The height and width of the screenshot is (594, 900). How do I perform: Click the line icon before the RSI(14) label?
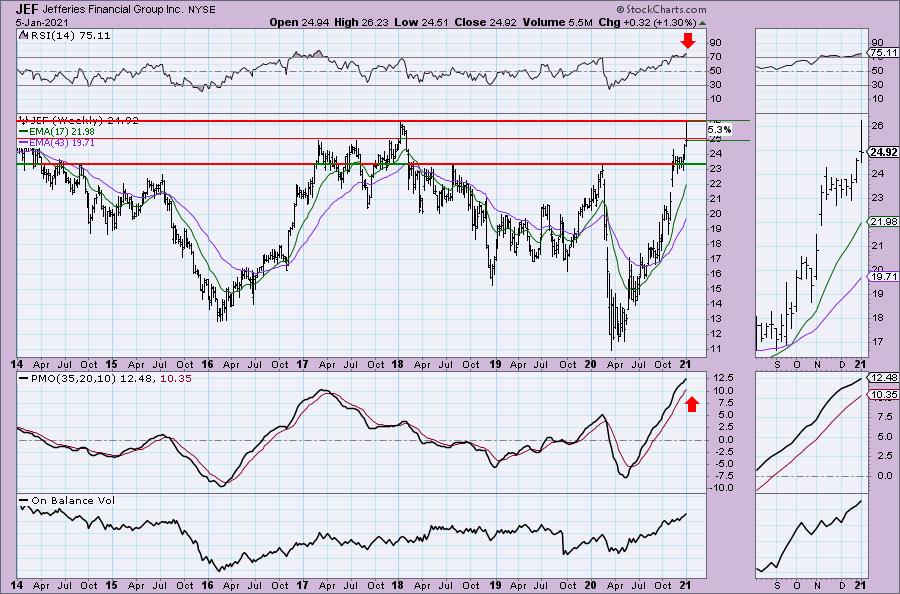24,35
